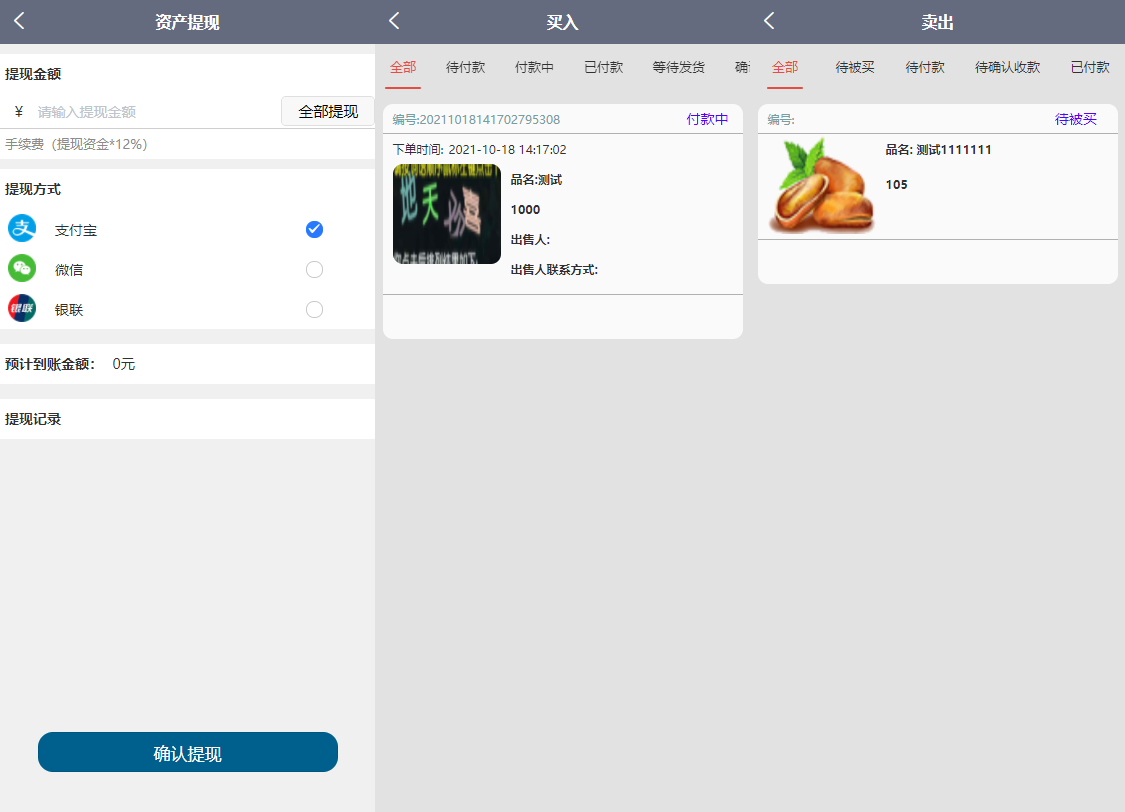The image size is (1125, 812).
Task: Click the nuts product image in 卖出
Action: point(821,187)
